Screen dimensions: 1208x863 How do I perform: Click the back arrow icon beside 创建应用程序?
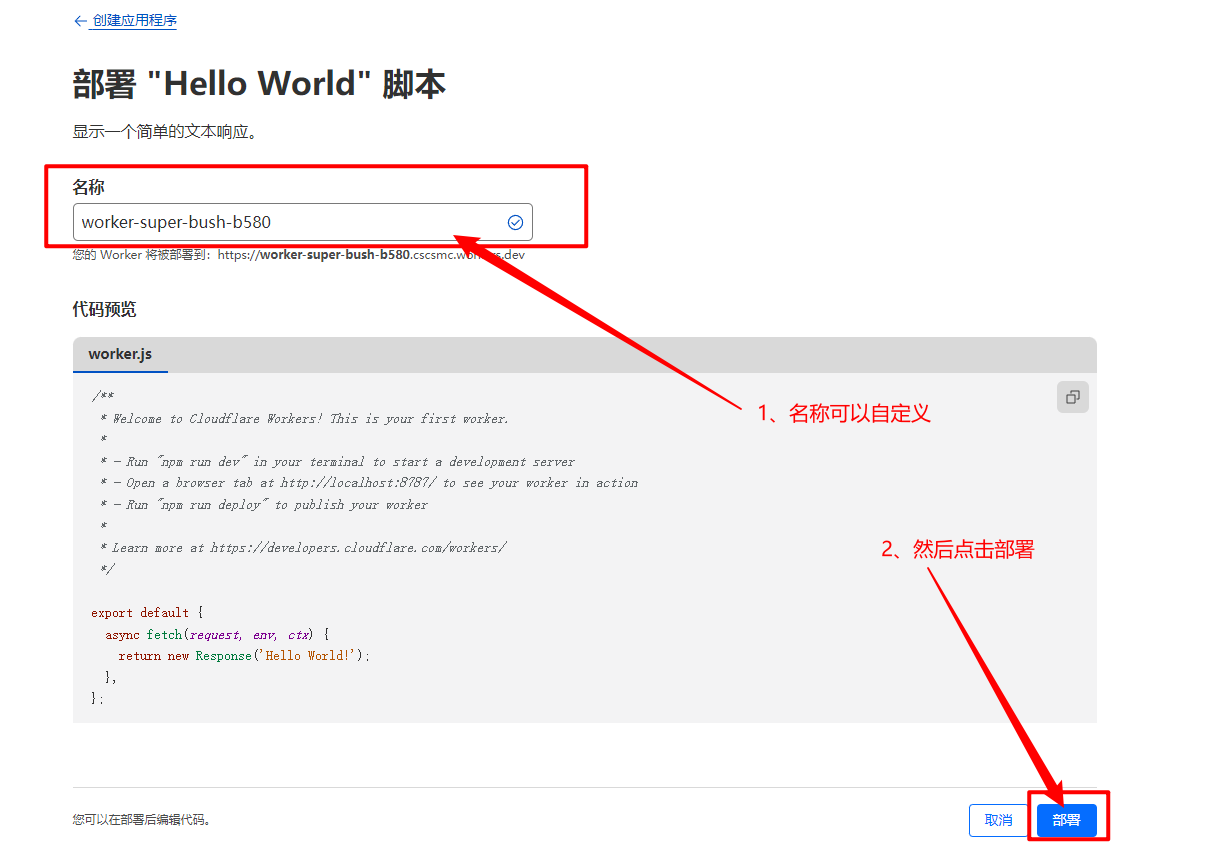80,21
